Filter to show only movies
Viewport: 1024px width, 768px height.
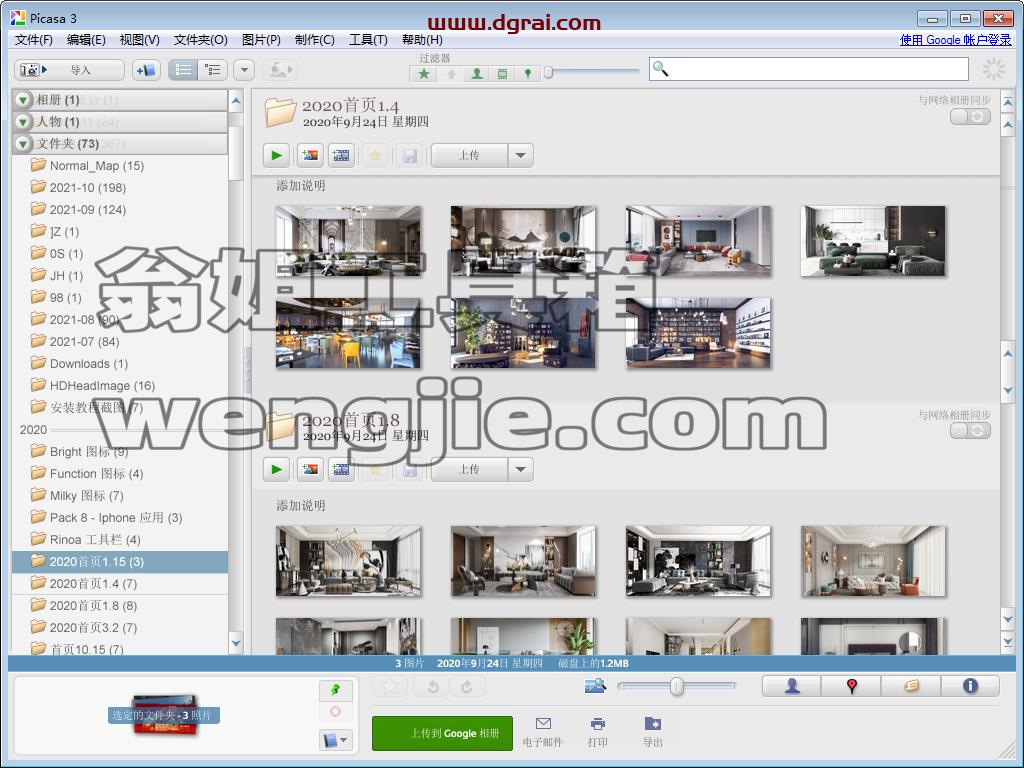point(502,74)
